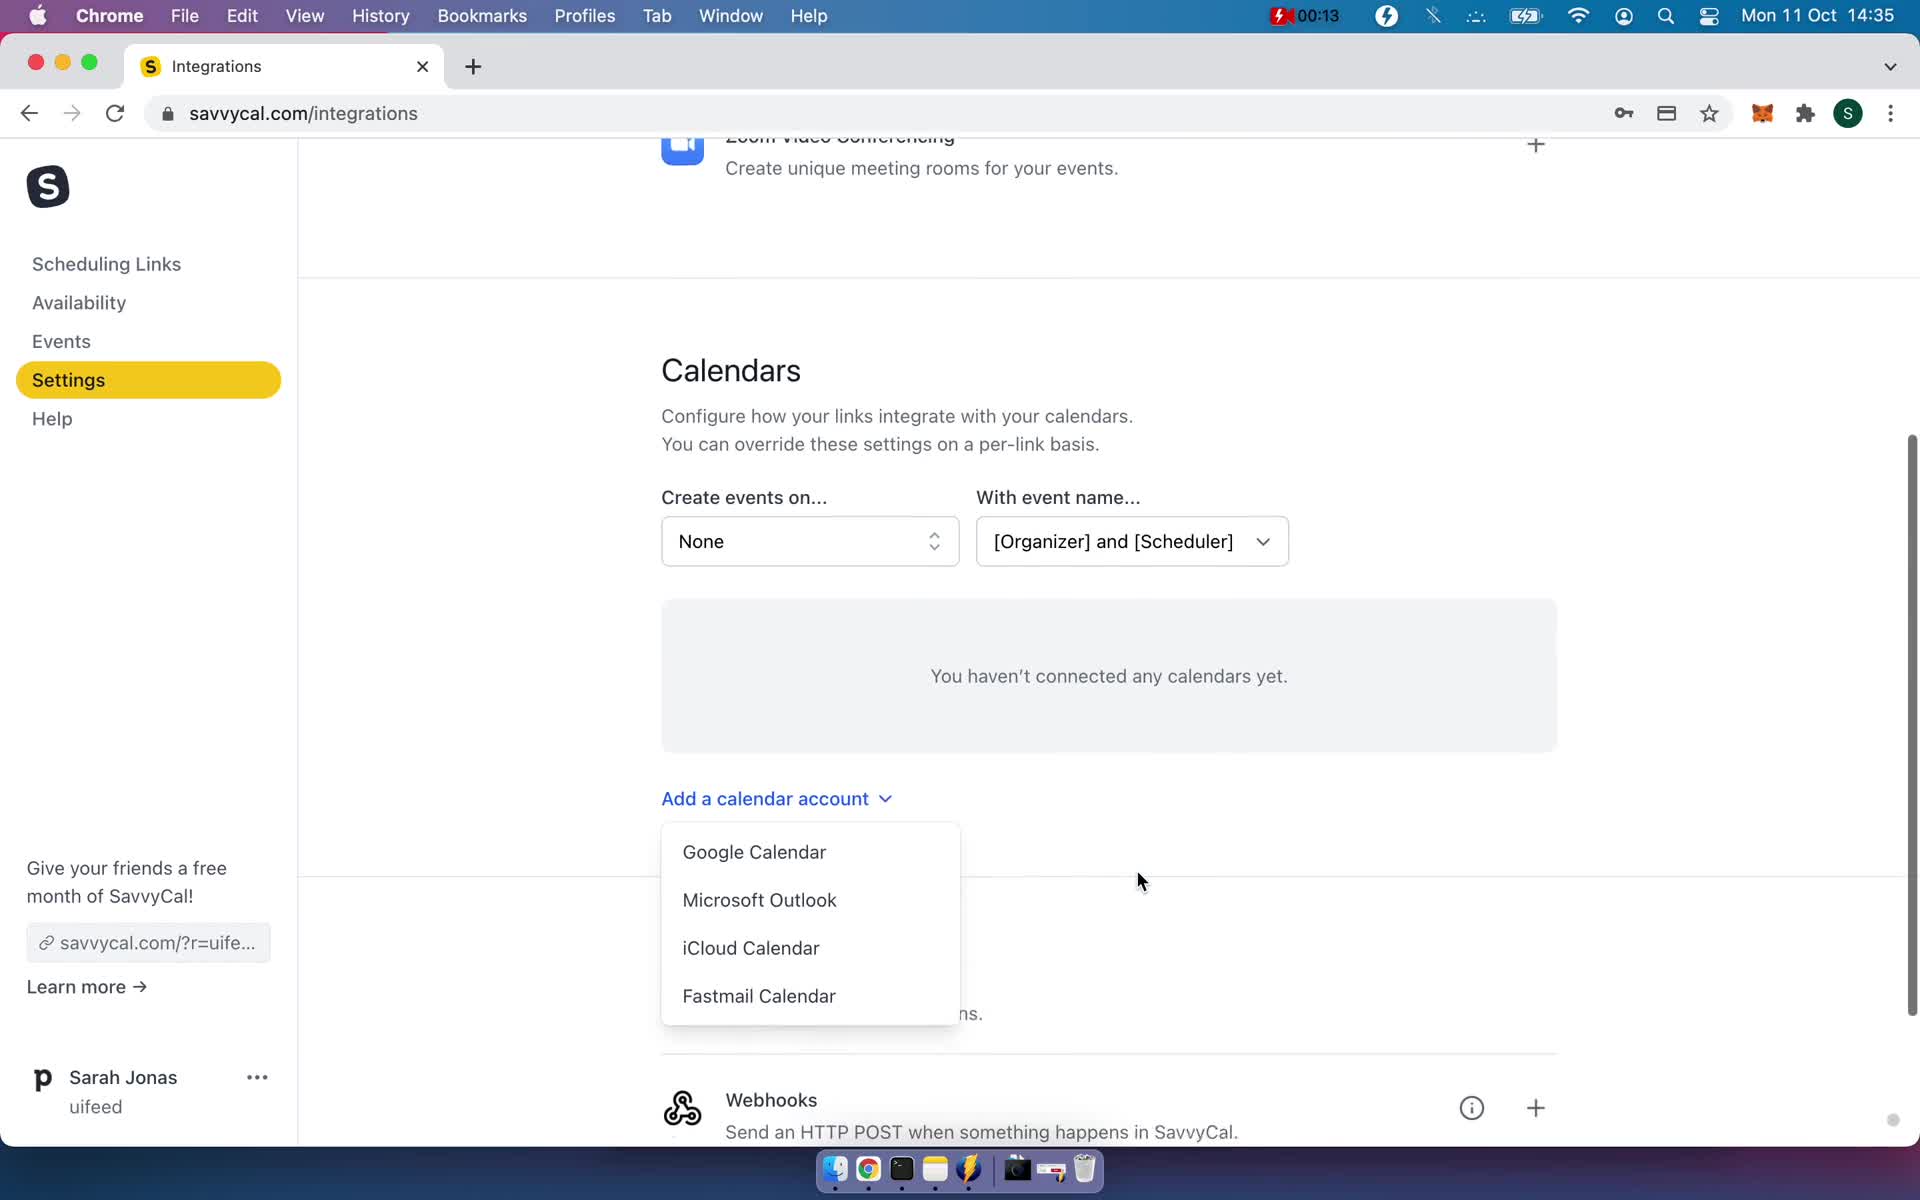Select iCloud Calendar from the list

(752, 947)
